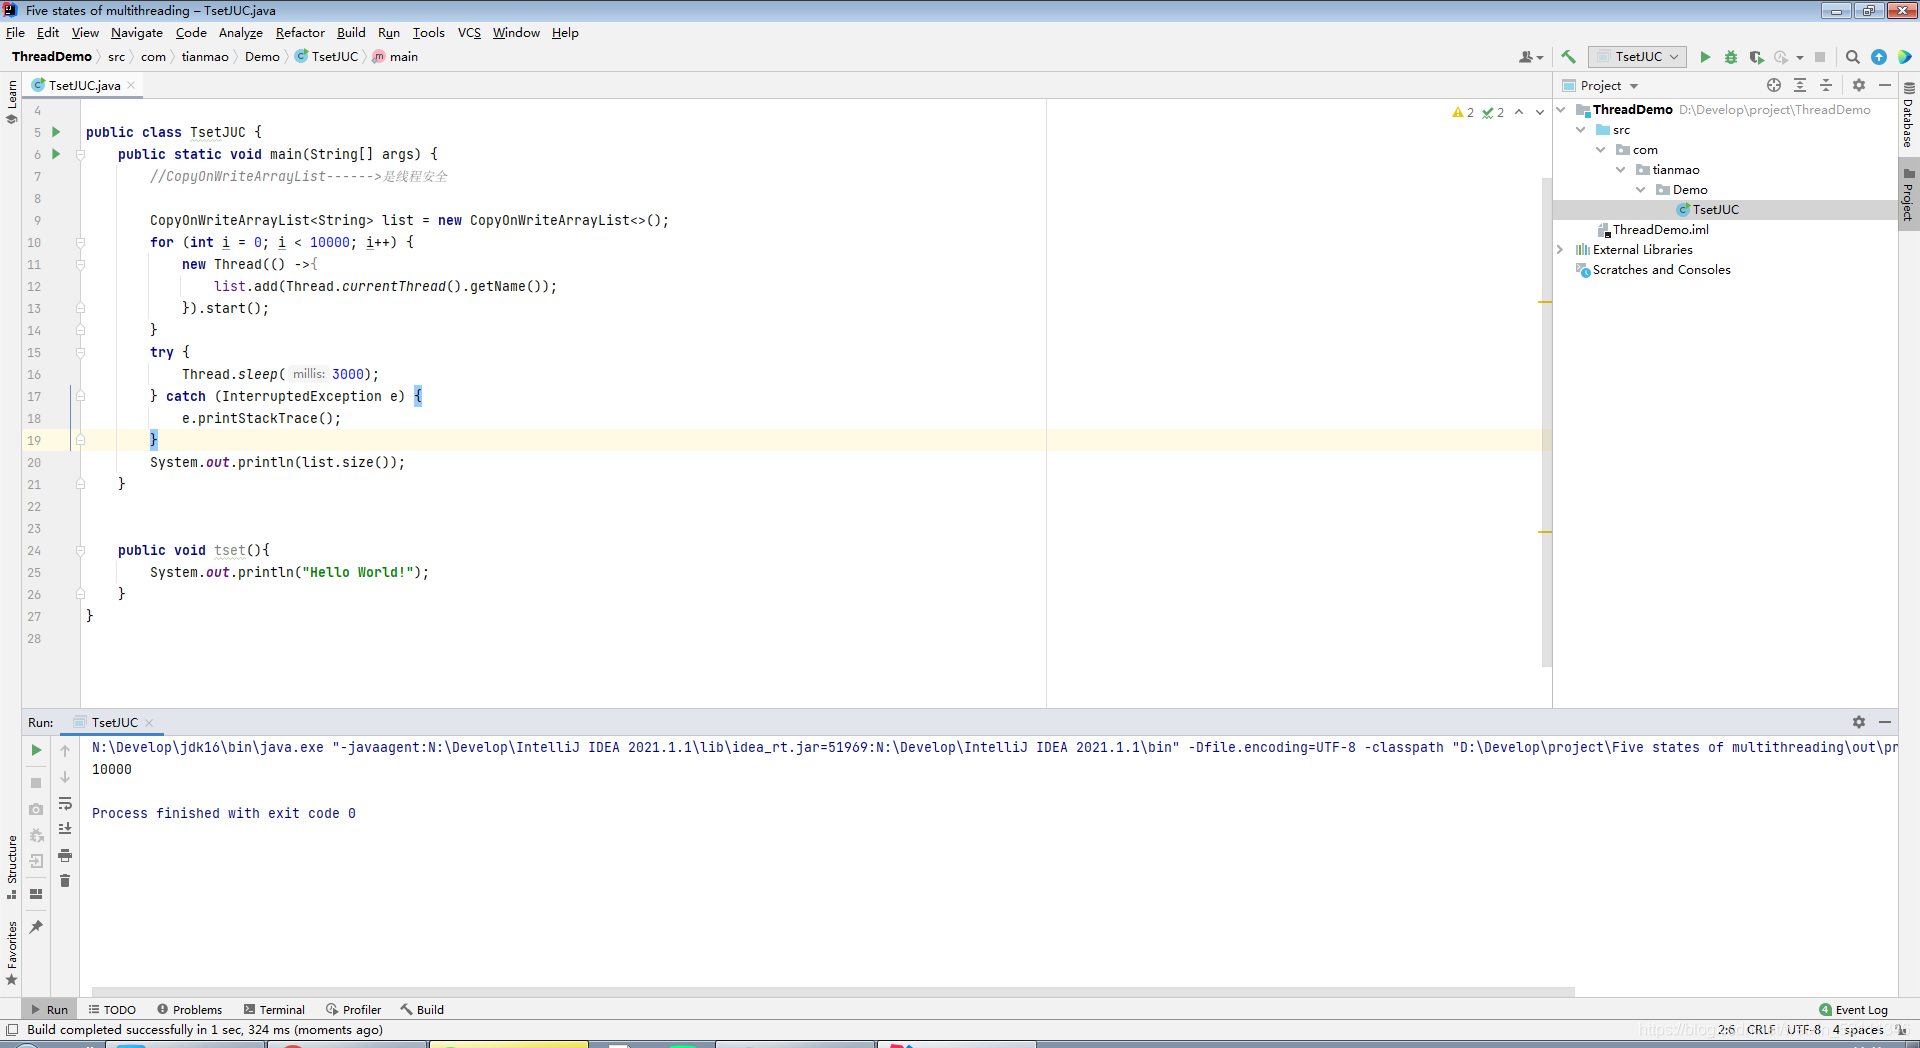
Task: Pin the Run tool window tab
Action: (x=36, y=927)
